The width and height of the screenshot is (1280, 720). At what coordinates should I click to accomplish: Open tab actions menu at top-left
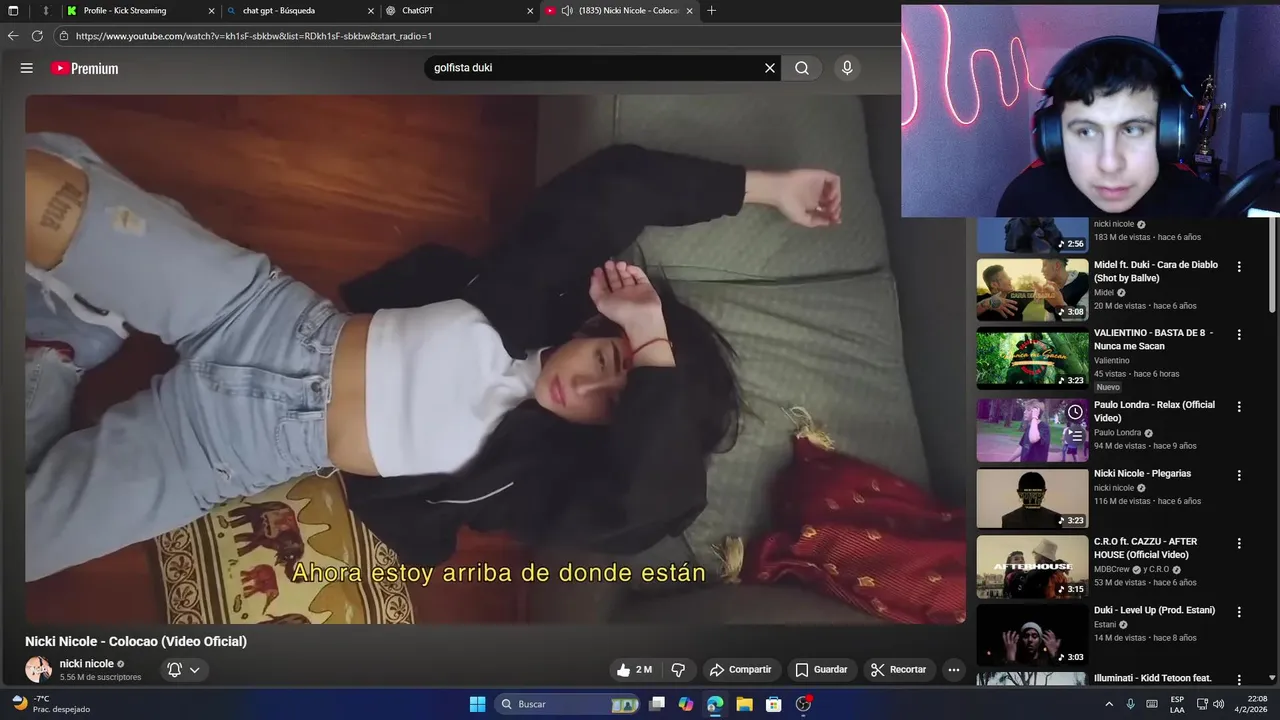(x=13, y=11)
